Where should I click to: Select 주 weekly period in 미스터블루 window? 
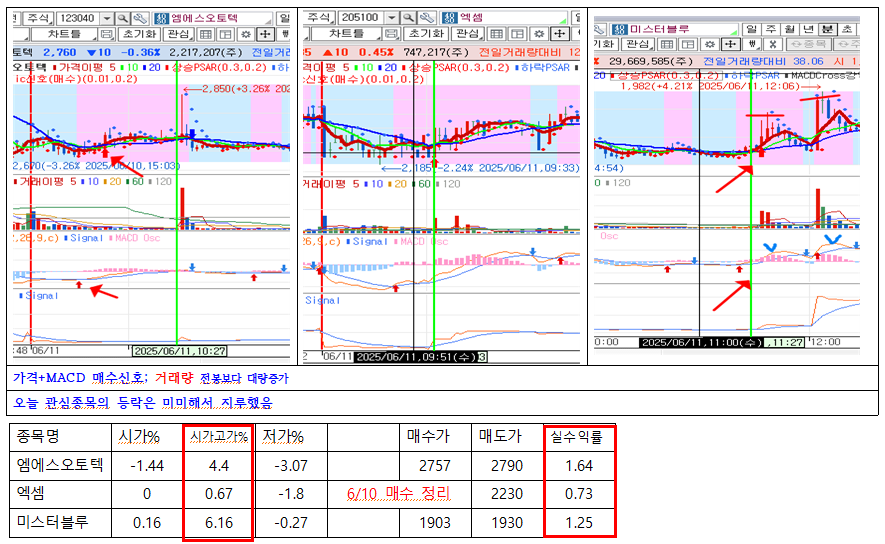[x=770, y=29]
